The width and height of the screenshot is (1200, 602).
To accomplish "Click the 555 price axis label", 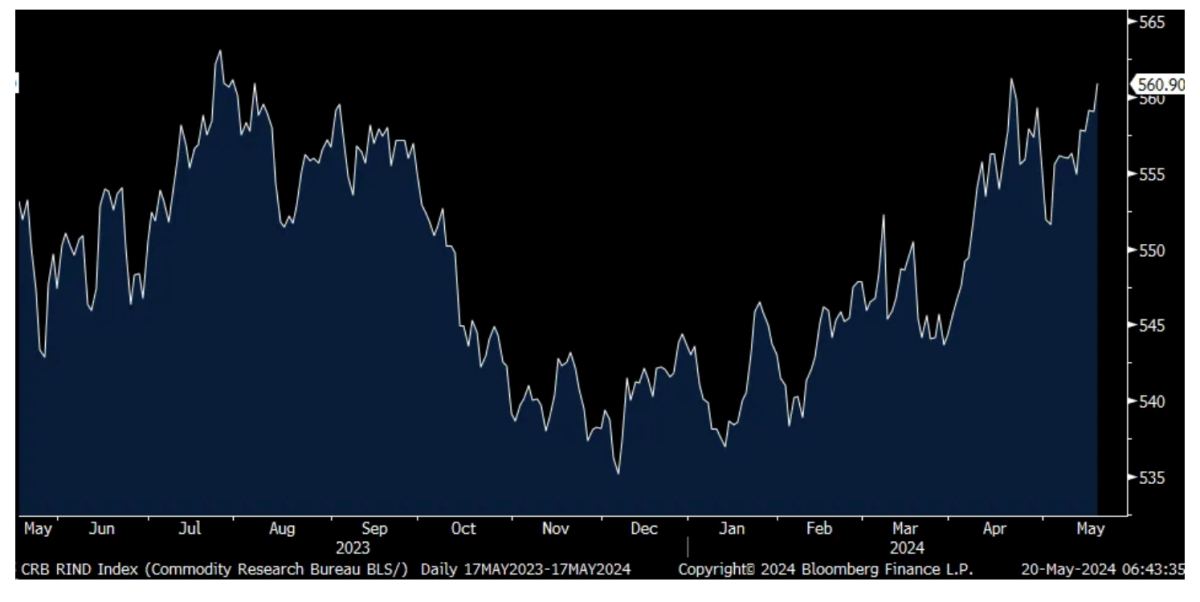I will 1151,174.
